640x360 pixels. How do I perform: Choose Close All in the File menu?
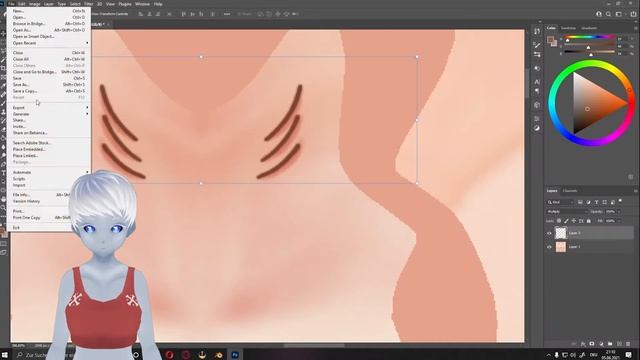(x=49, y=59)
